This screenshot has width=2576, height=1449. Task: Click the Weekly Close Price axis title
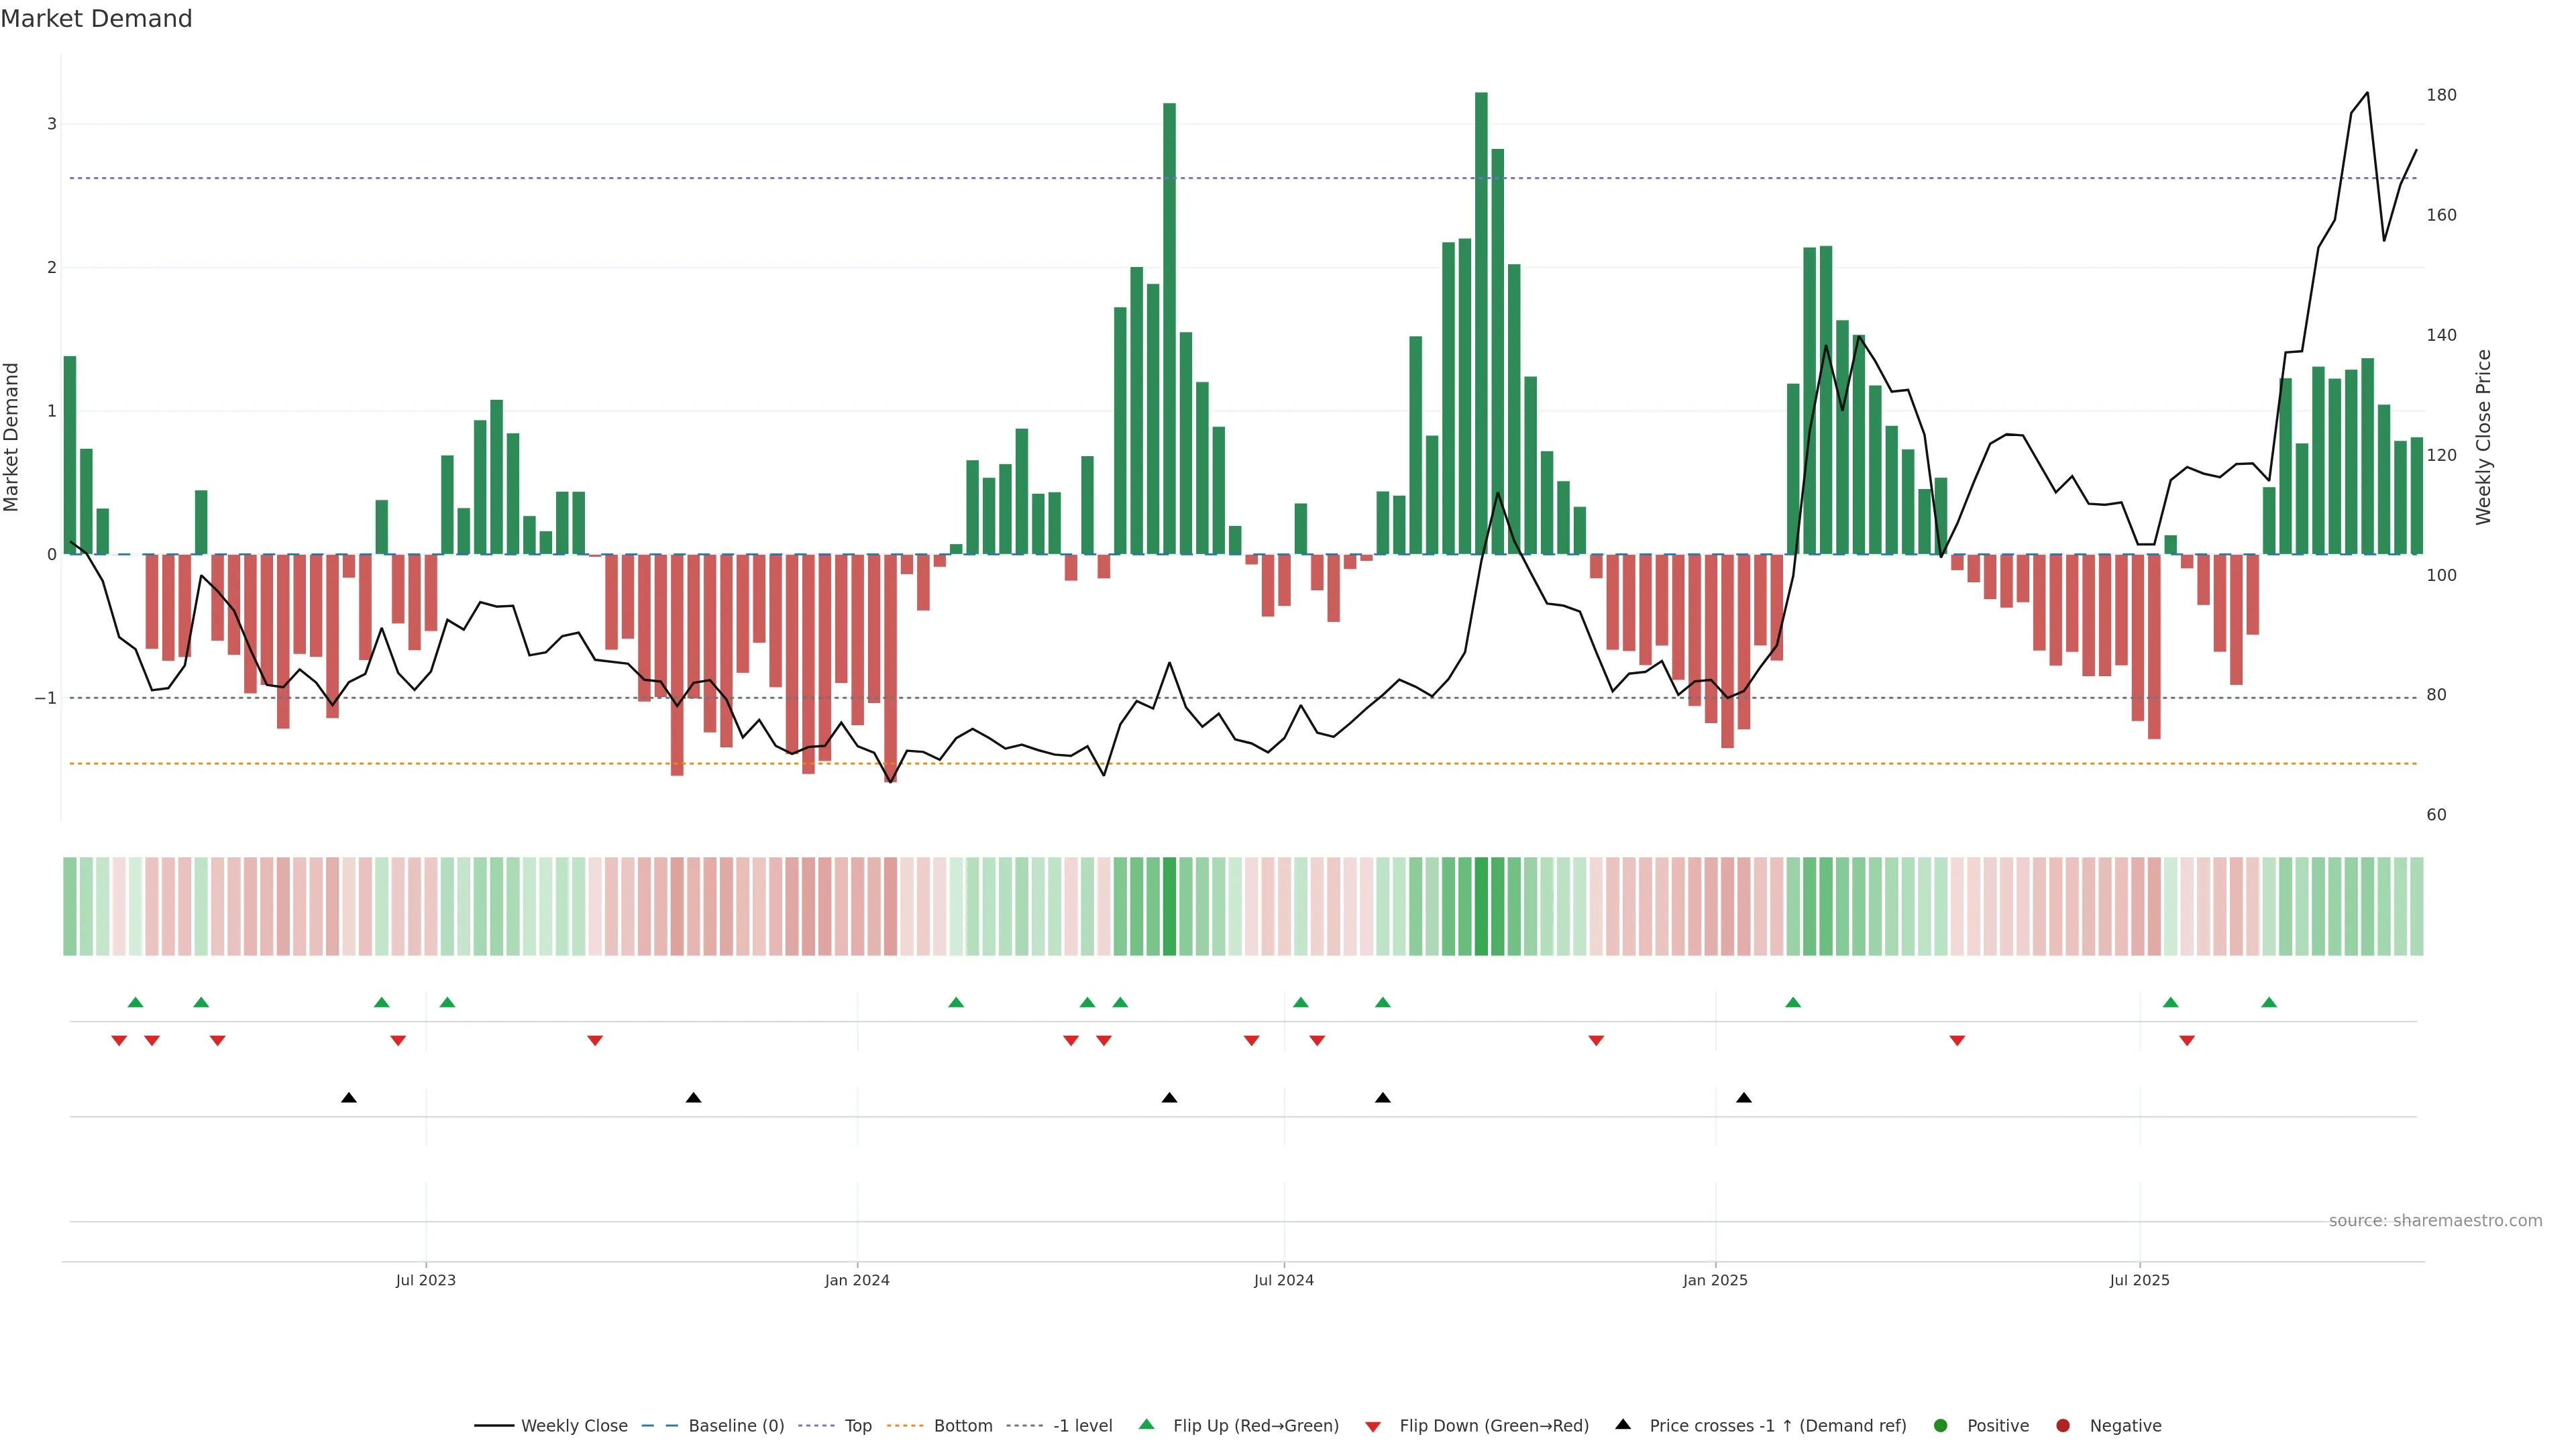(2484, 436)
